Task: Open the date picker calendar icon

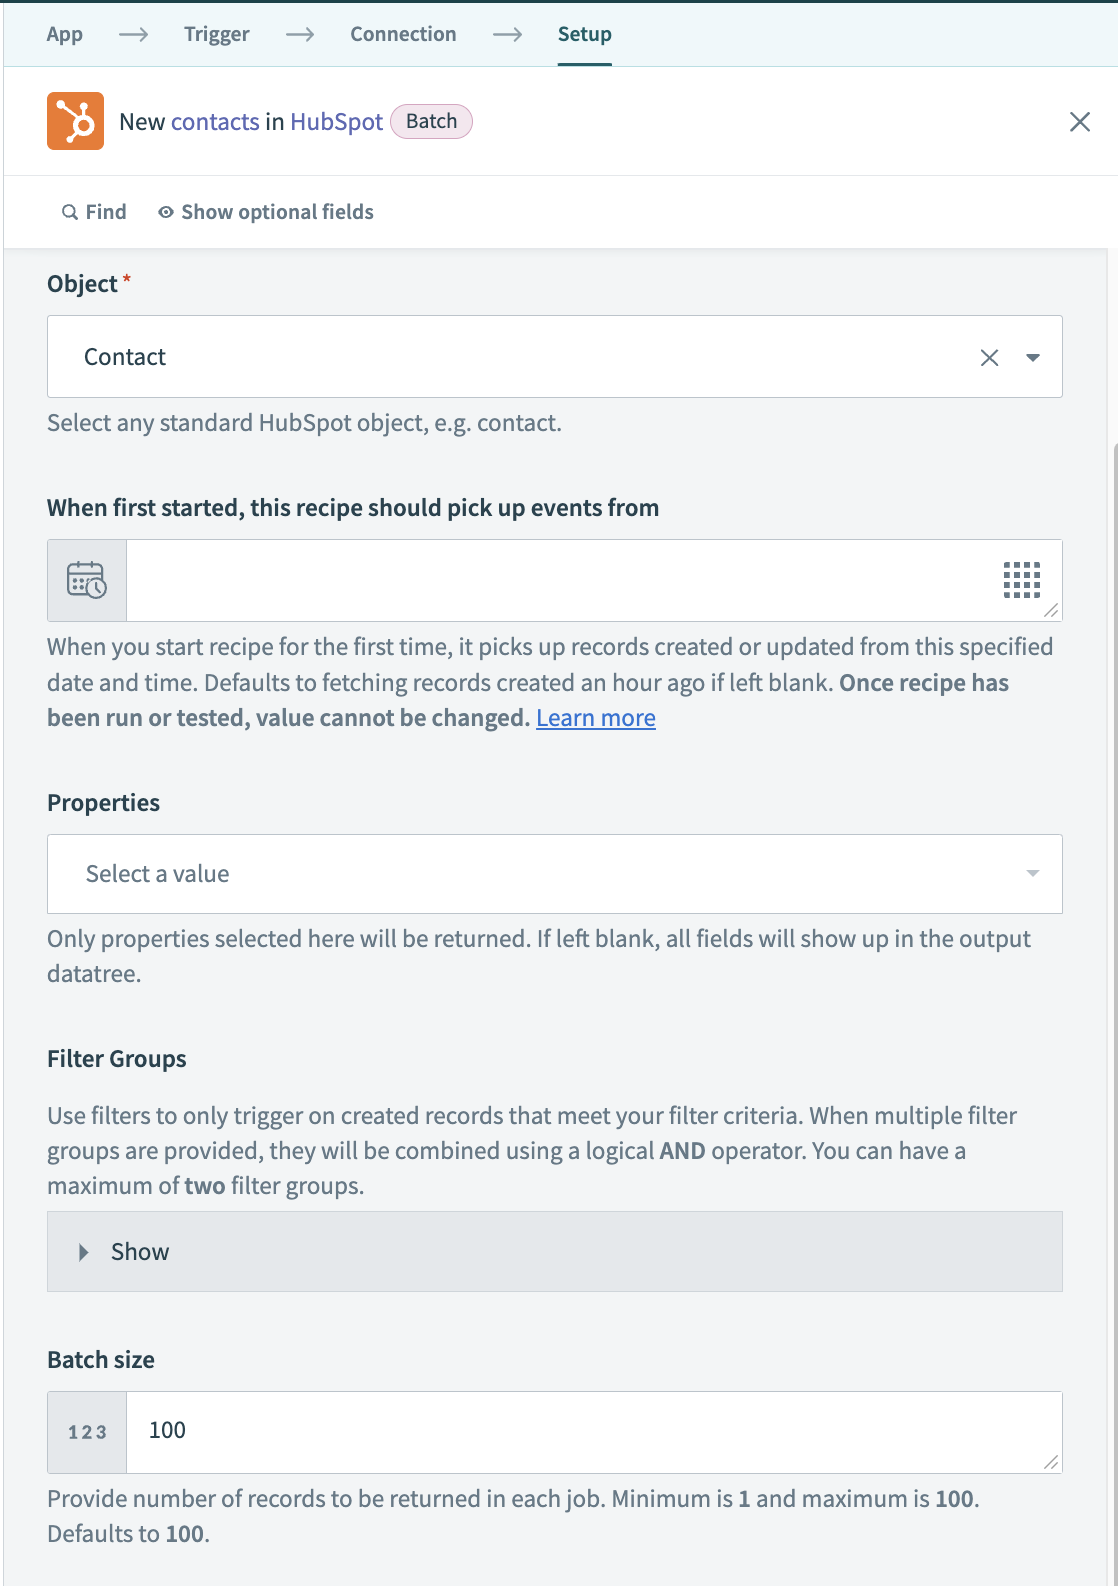Action: click(x=86, y=580)
